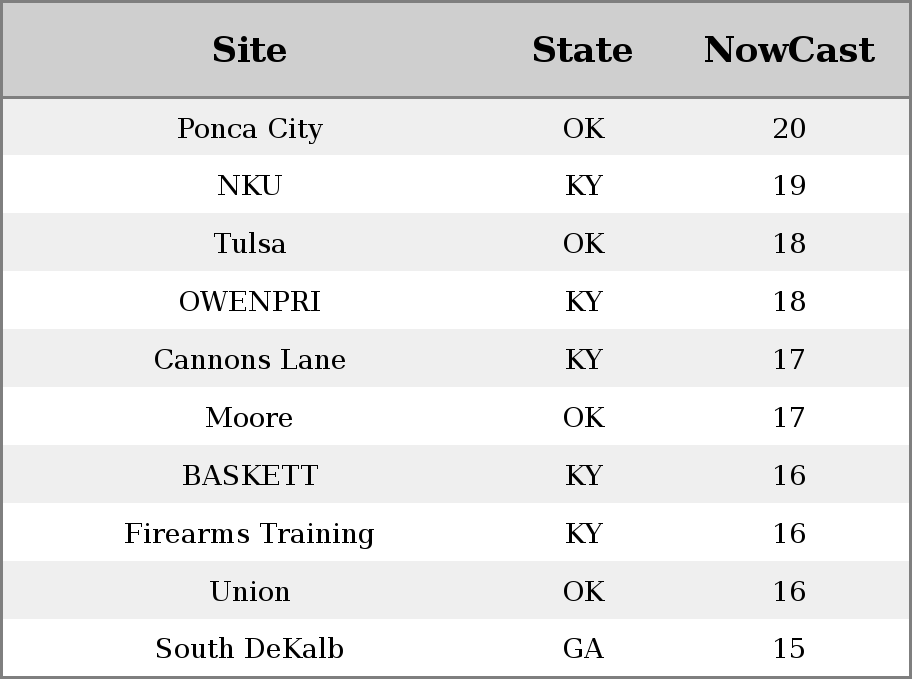The height and width of the screenshot is (679, 912).
Task: Click the NowCast value 19
Action: [789, 186]
